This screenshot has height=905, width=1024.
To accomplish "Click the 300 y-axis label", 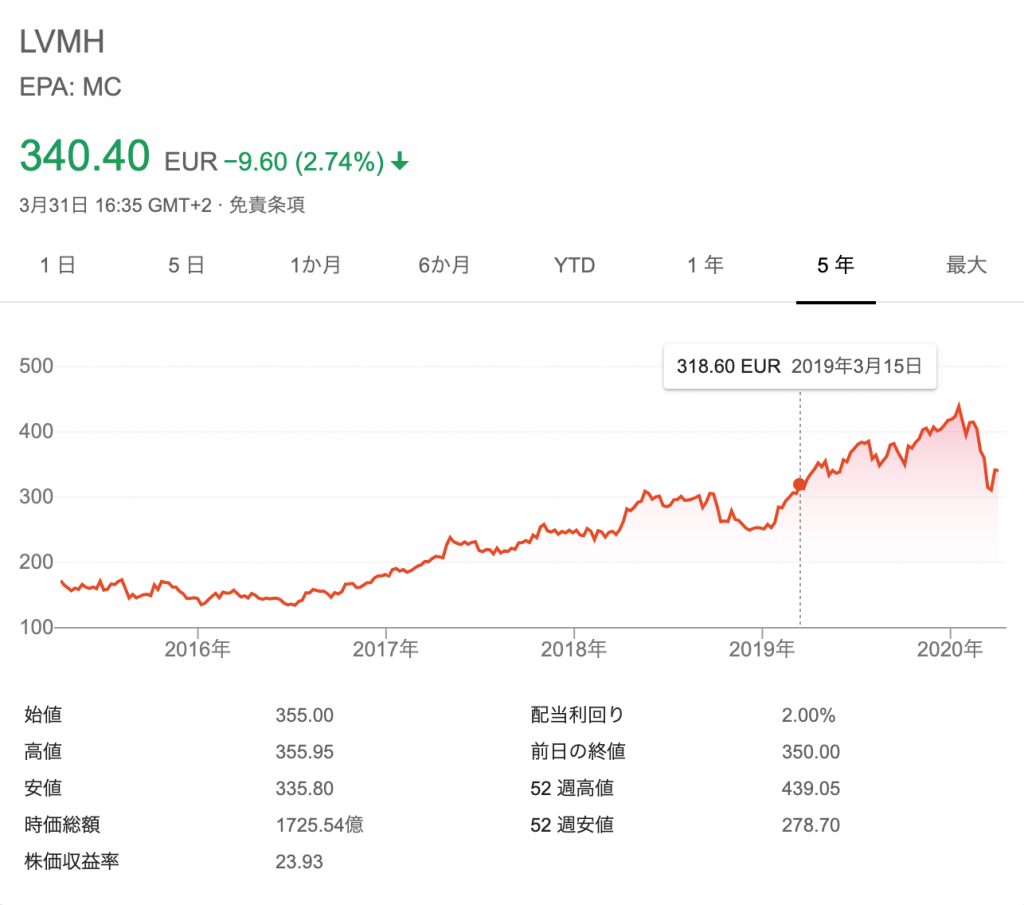I will [x=37, y=496].
